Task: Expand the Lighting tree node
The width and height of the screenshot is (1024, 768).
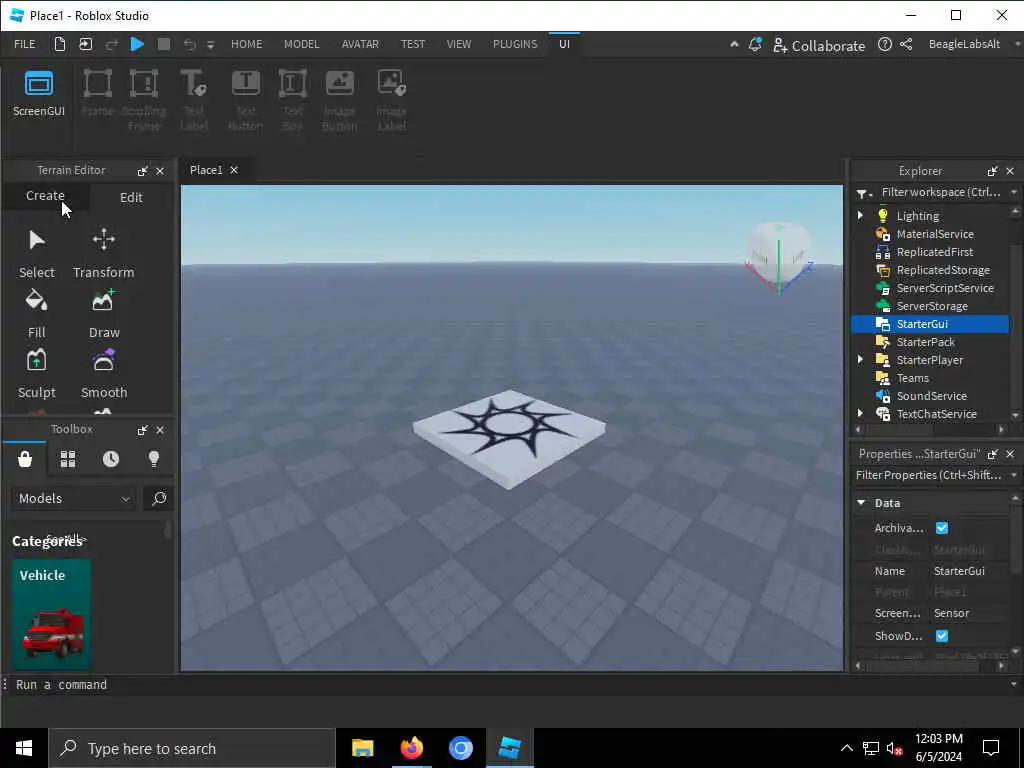Action: pyautogui.click(x=861, y=216)
